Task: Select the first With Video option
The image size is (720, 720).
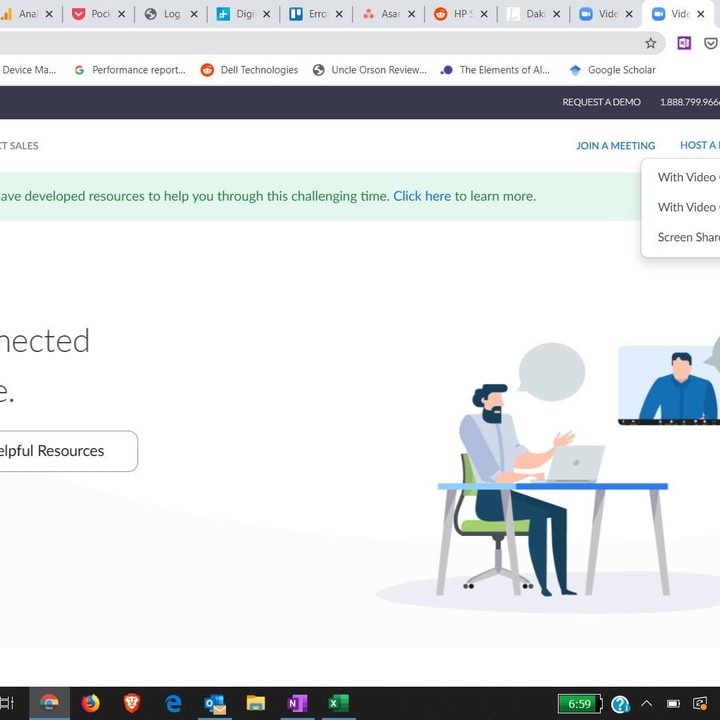Action: (688, 177)
